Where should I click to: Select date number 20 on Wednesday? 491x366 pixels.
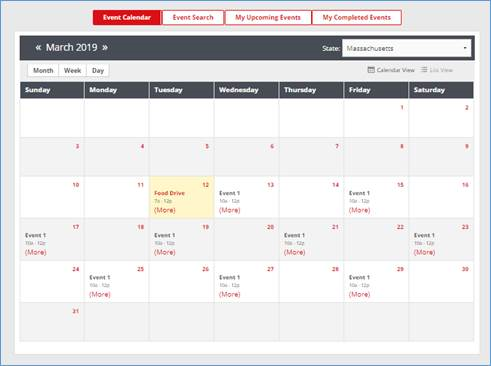click(x=270, y=227)
